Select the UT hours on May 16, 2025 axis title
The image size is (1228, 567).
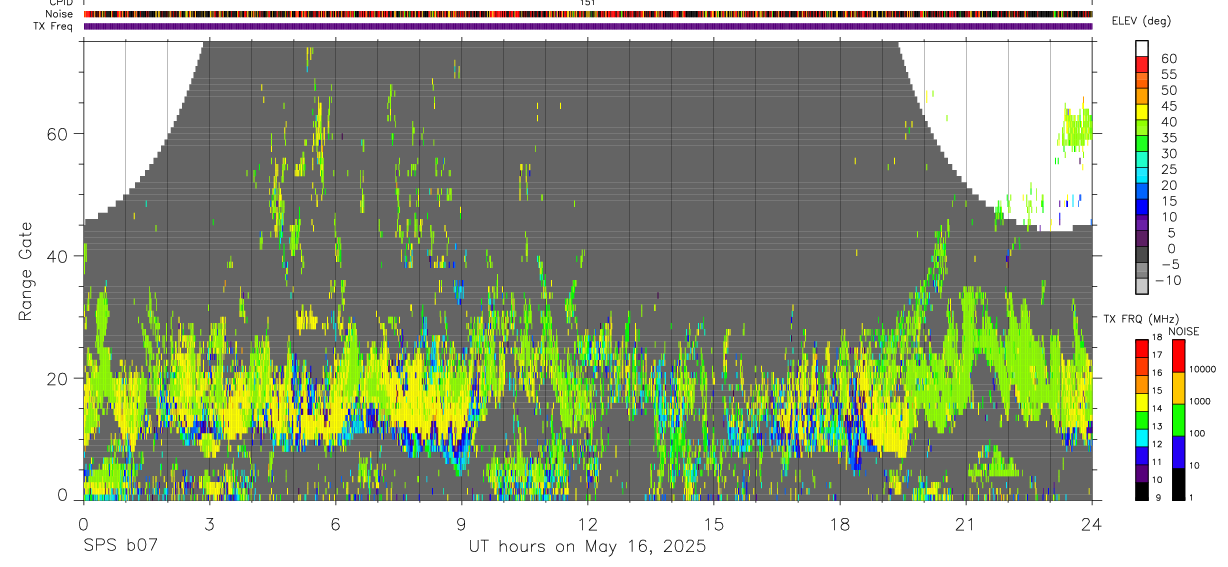click(x=588, y=547)
